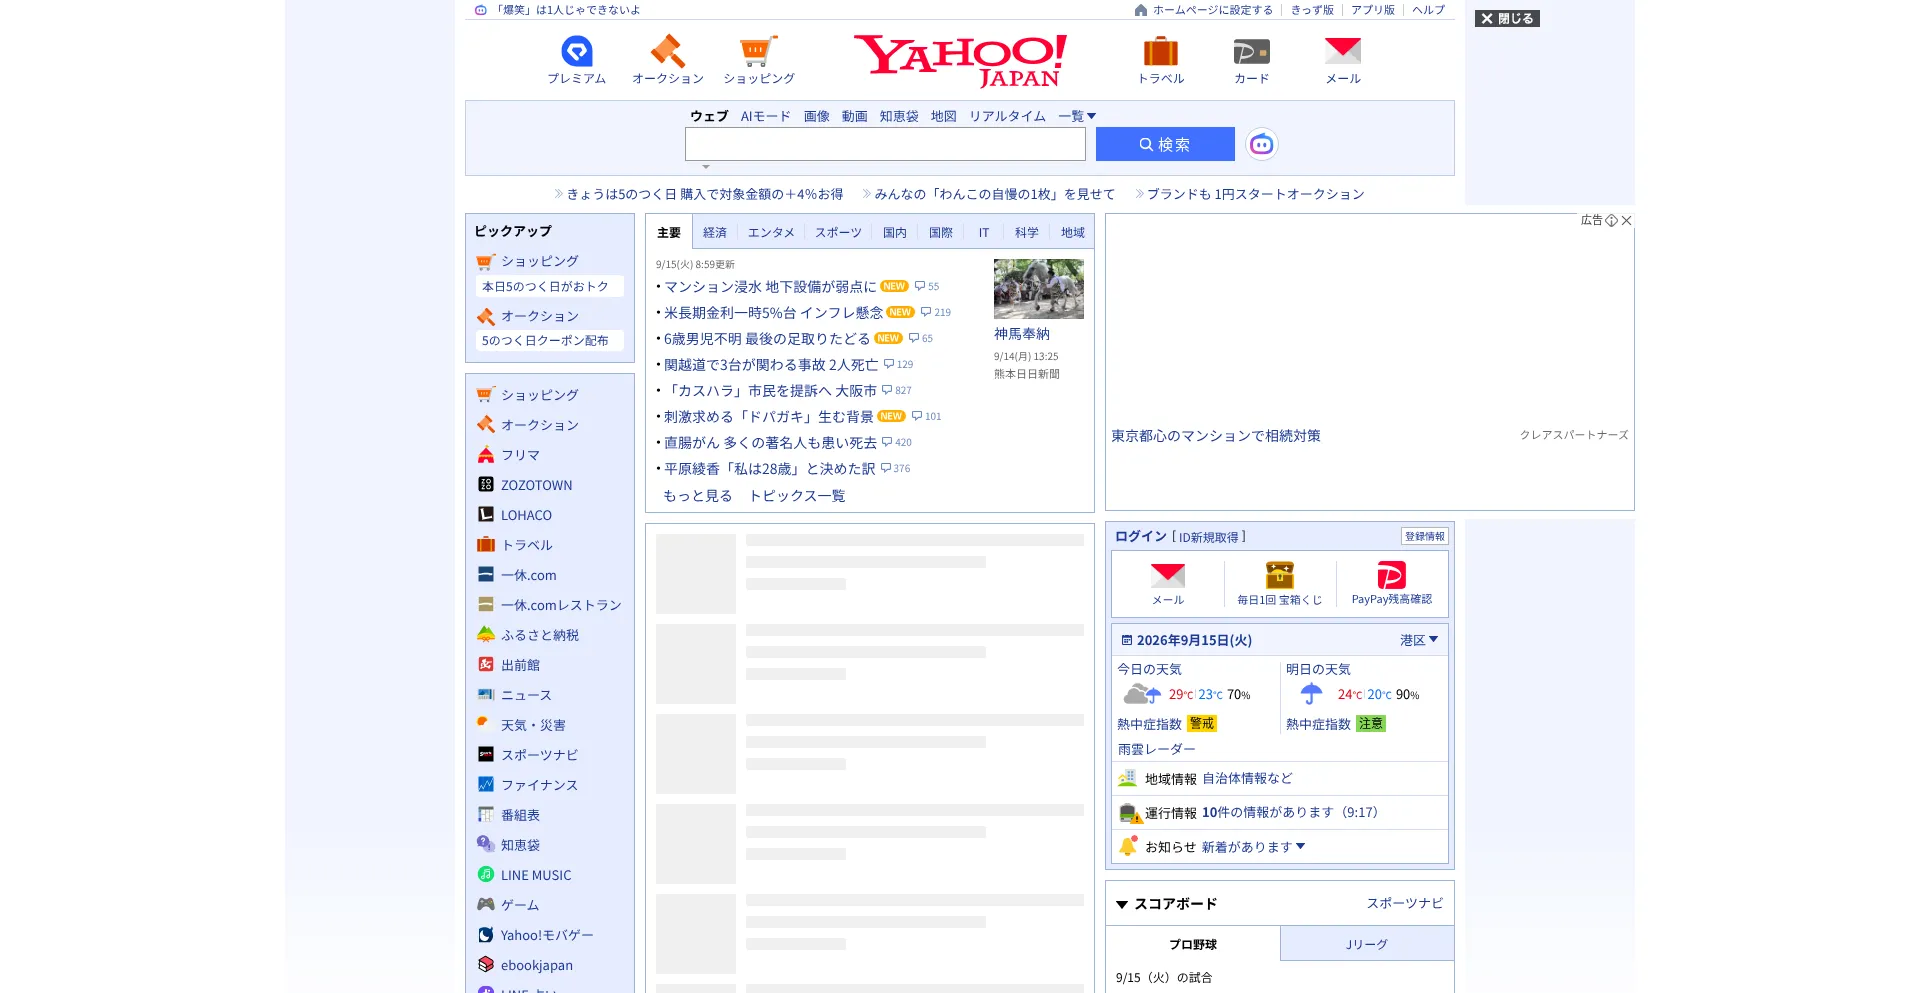
Task: Click the 検索 search button
Action: 1165,144
